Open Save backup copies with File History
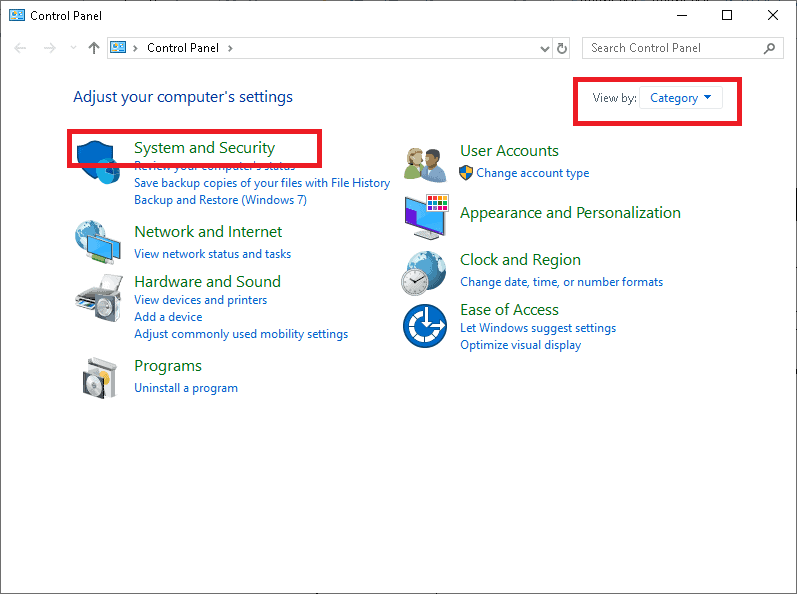 pos(262,183)
